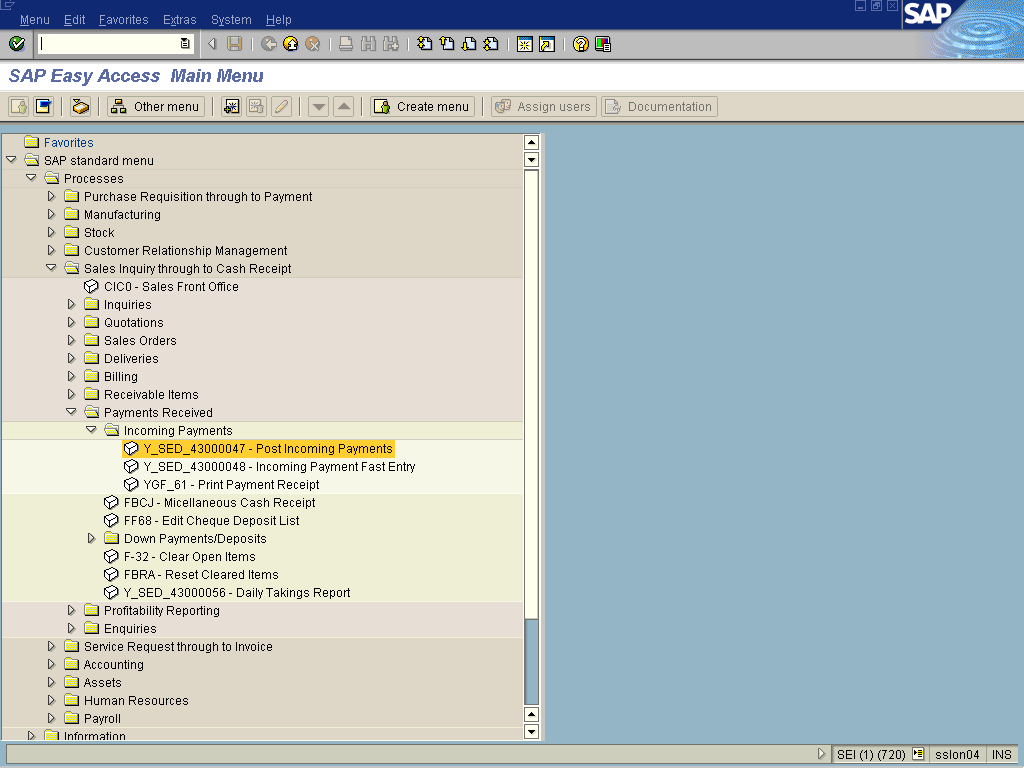Expand the Quotations folder

(72, 323)
